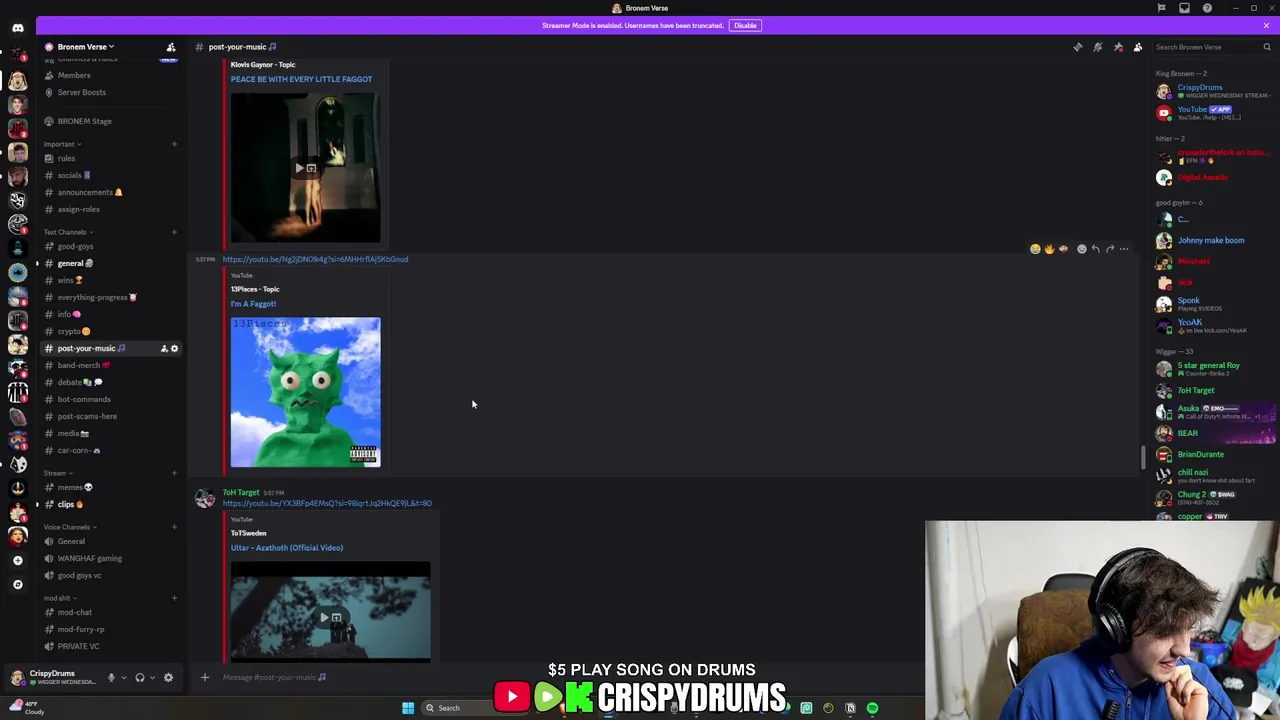Play the green creature album thumbnail
This screenshot has width=1280, height=720.
click(x=305, y=392)
